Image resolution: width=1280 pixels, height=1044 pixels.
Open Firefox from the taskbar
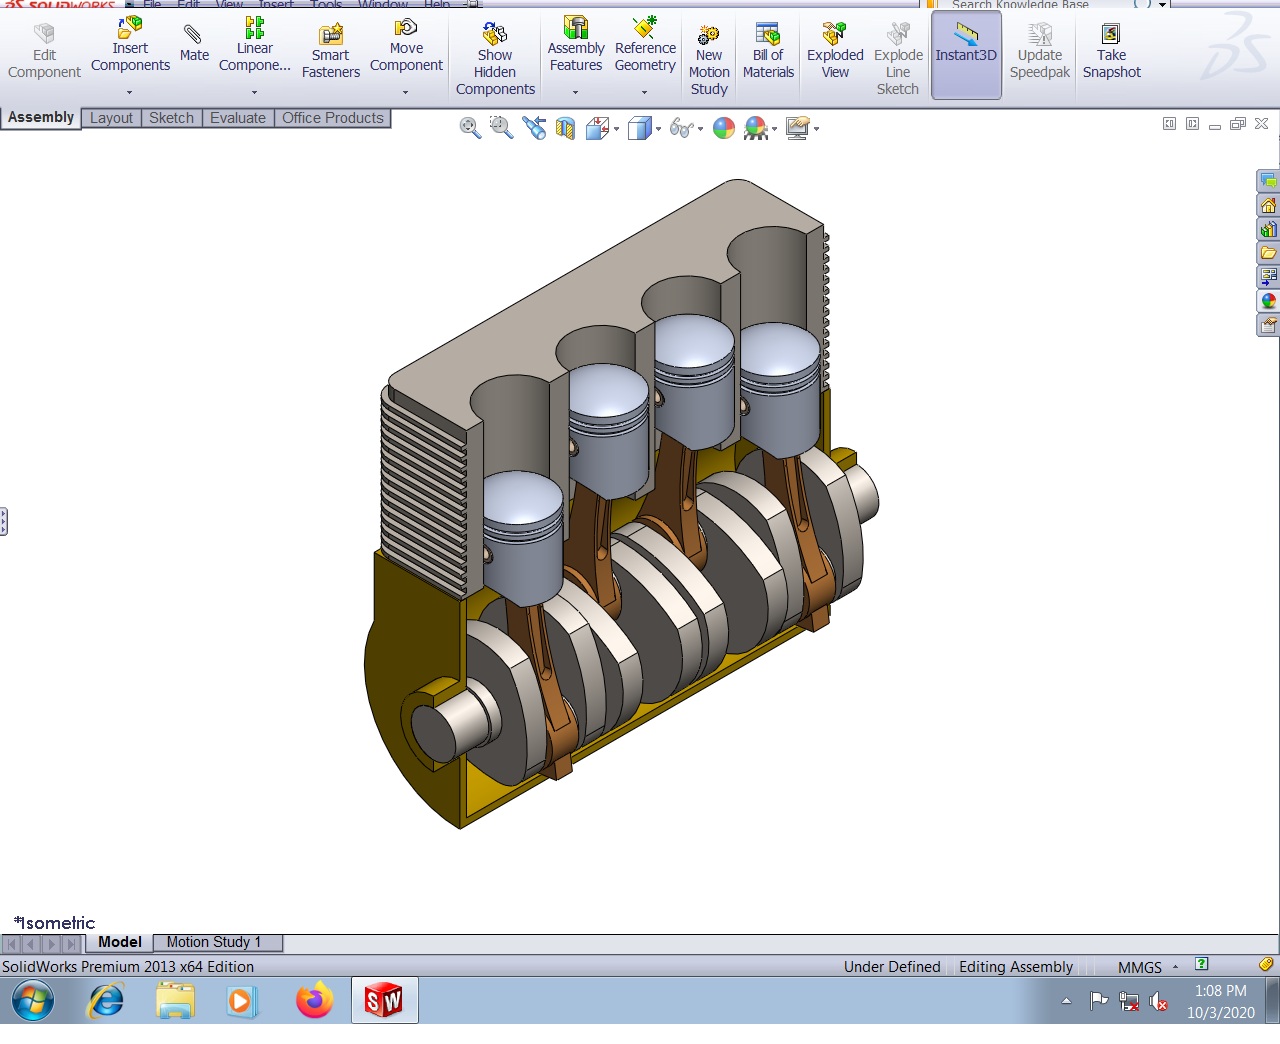314,1000
